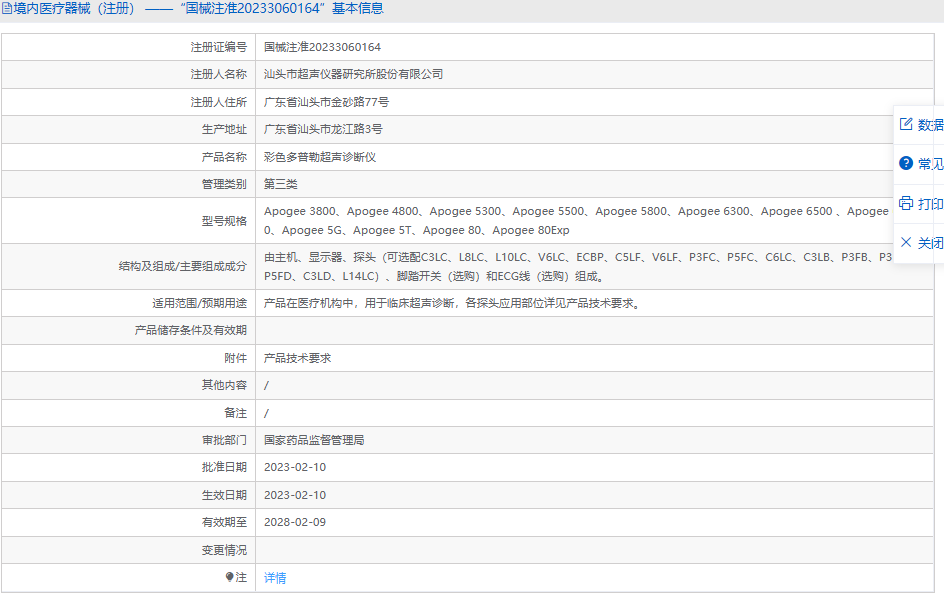Click the 第三类 category value
Image resolution: width=944 pixels, height=597 pixels.
pyautogui.click(x=281, y=184)
